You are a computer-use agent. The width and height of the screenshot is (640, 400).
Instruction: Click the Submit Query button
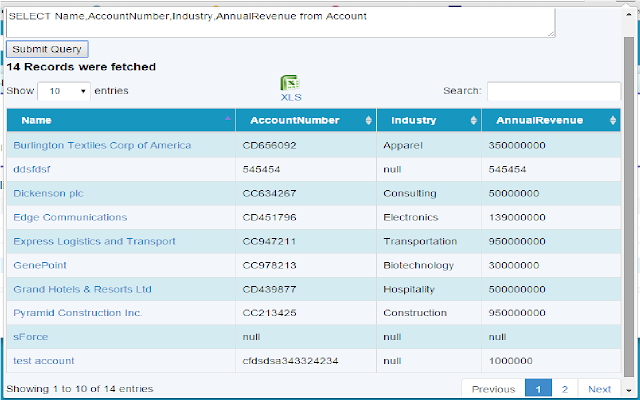tap(48, 49)
